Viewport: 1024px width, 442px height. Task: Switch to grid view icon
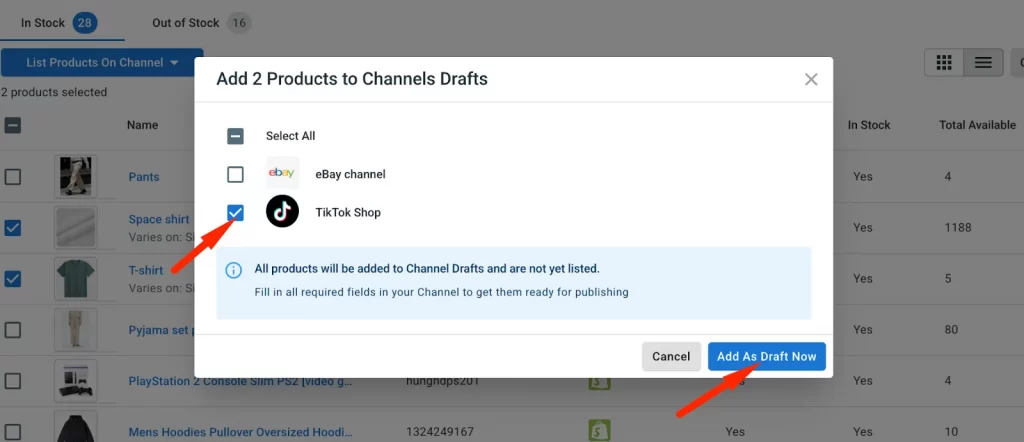[944, 63]
